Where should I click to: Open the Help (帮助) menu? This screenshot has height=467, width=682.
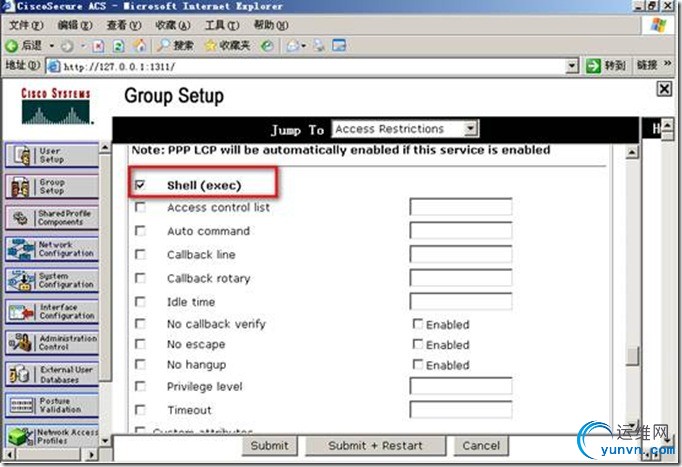(x=271, y=25)
